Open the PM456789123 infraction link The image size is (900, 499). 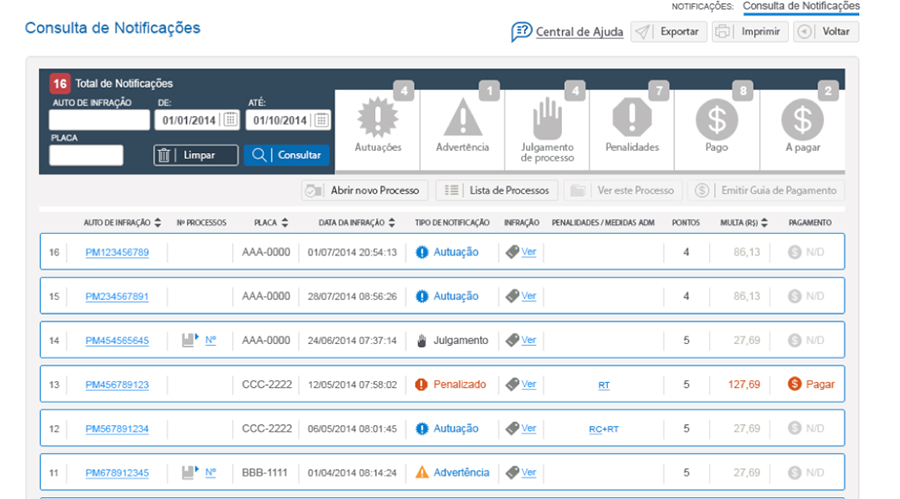tap(117, 384)
